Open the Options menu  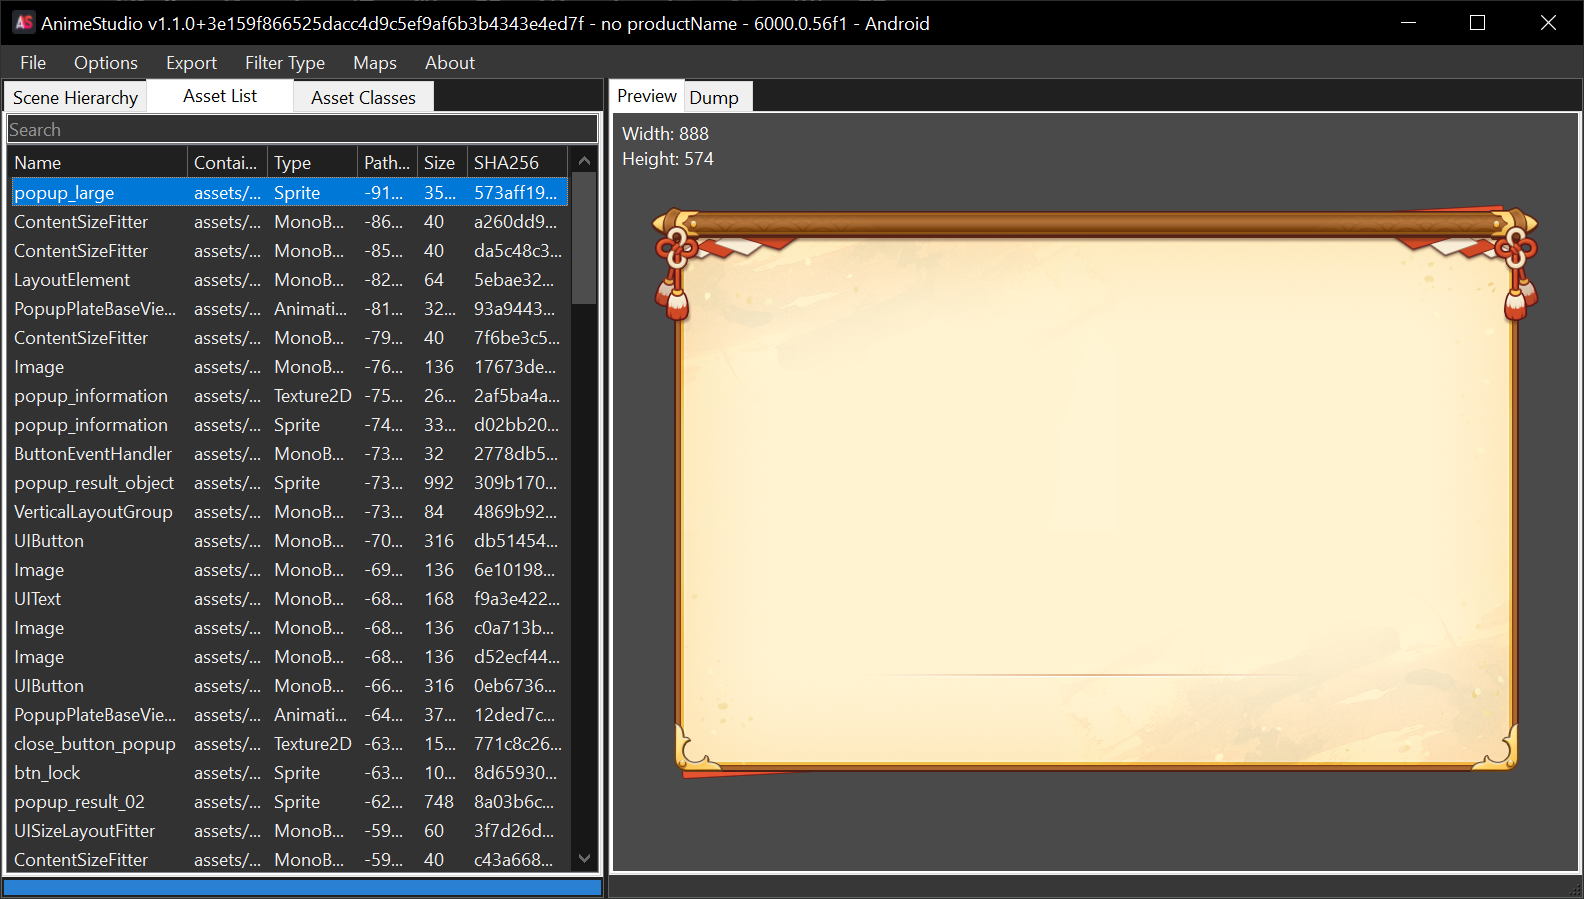105,63
